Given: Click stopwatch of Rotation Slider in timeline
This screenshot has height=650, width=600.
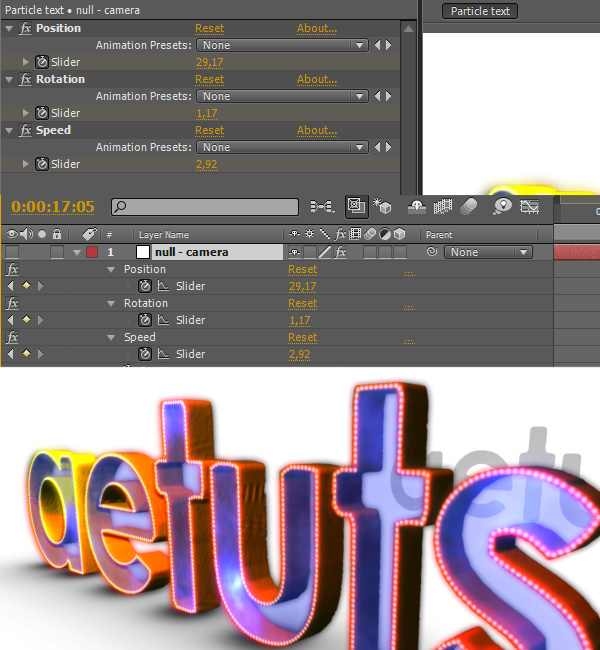Looking at the screenshot, I should 145,320.
